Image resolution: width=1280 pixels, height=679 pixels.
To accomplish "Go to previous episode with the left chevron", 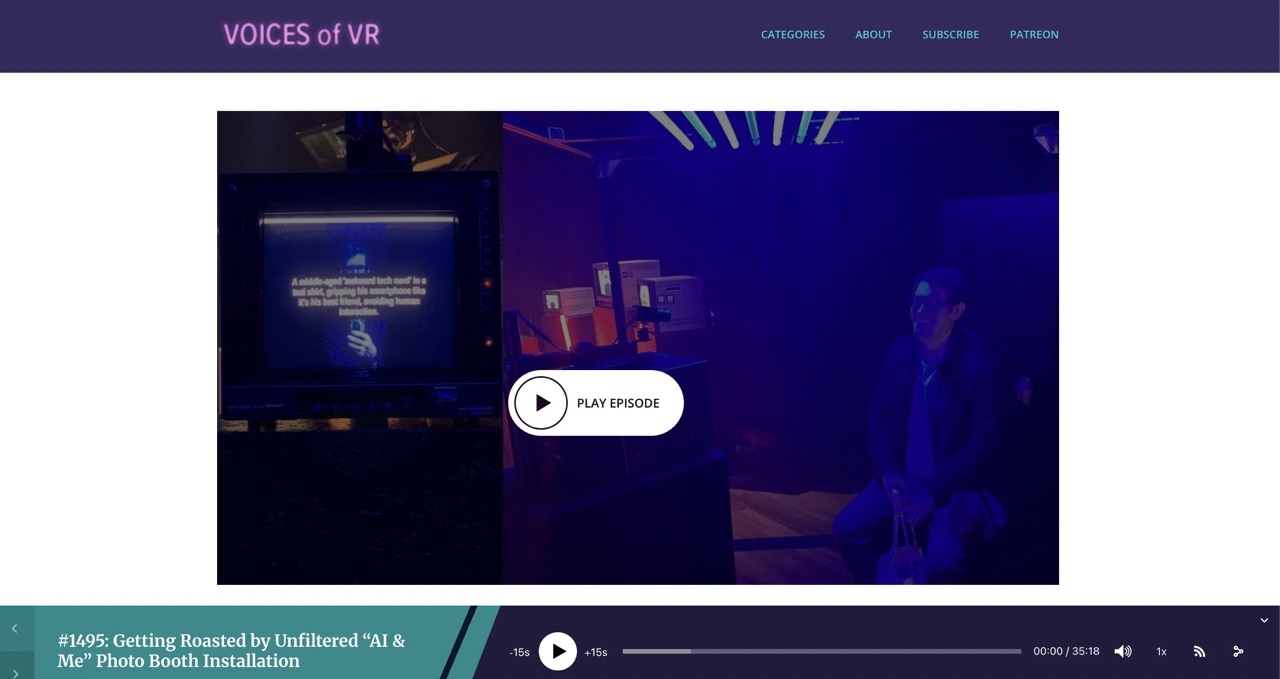I will 15,628.
